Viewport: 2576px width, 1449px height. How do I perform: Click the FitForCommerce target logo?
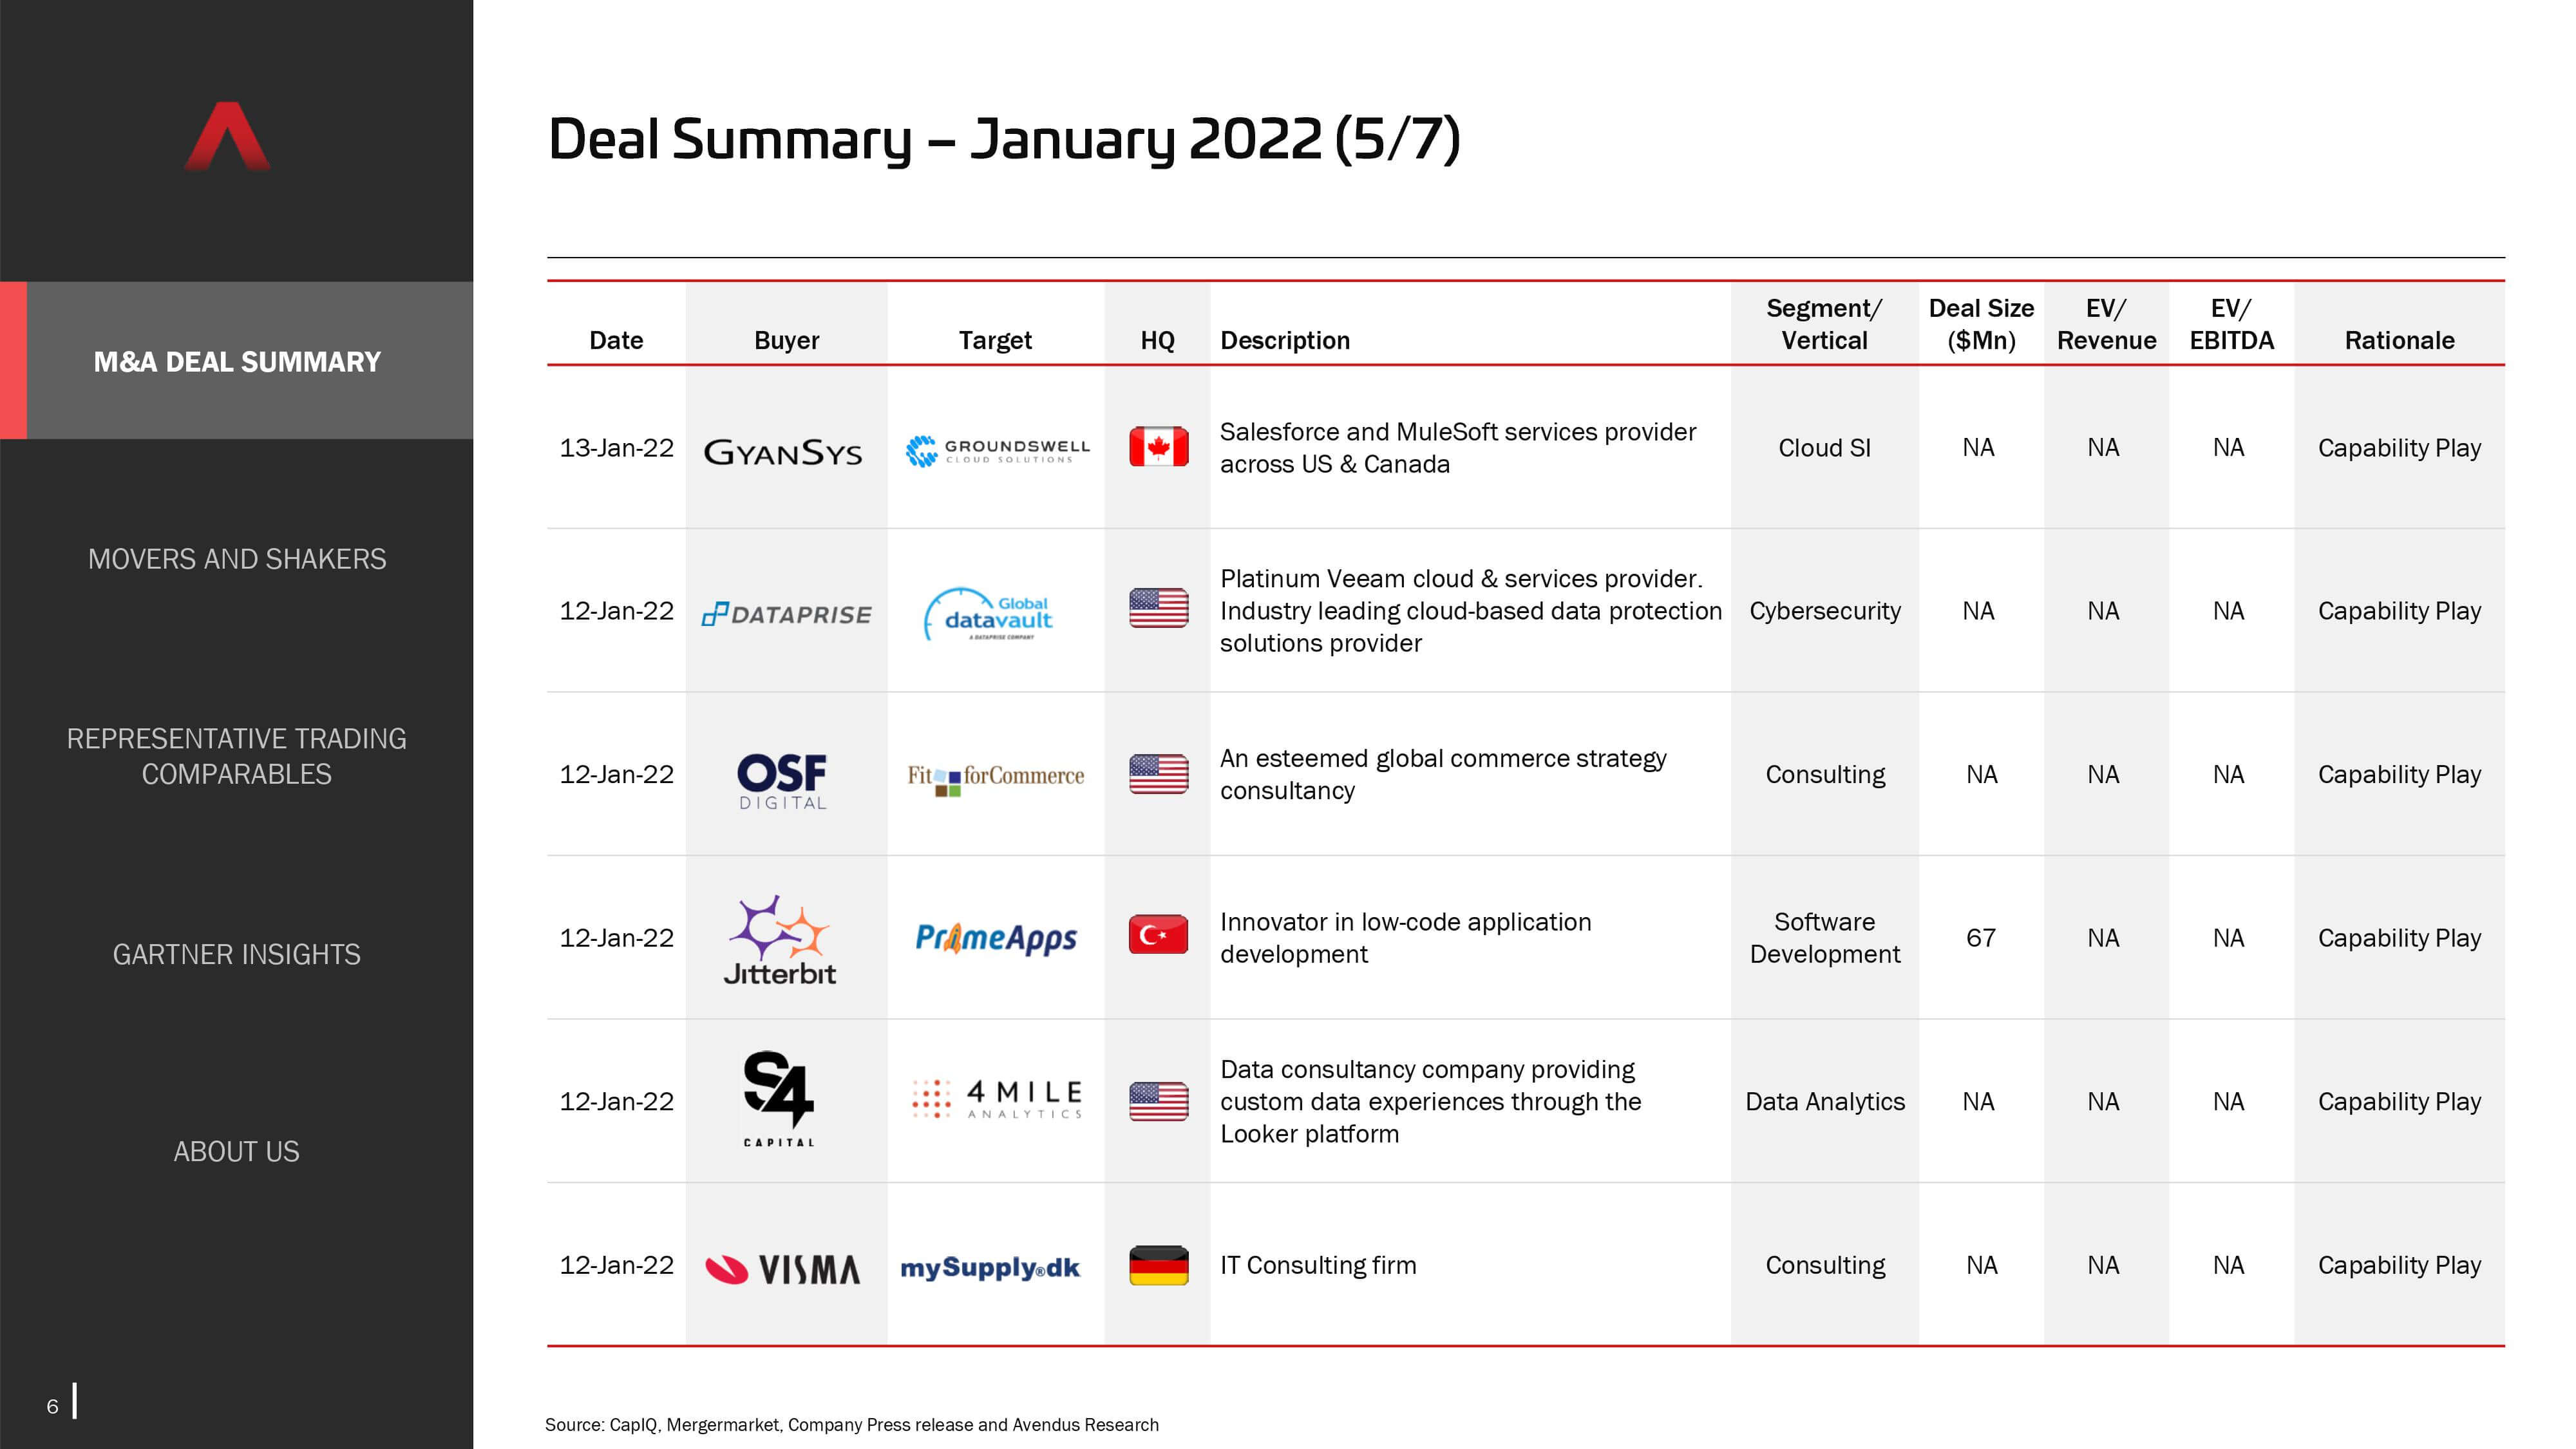(x=995, y=778)
